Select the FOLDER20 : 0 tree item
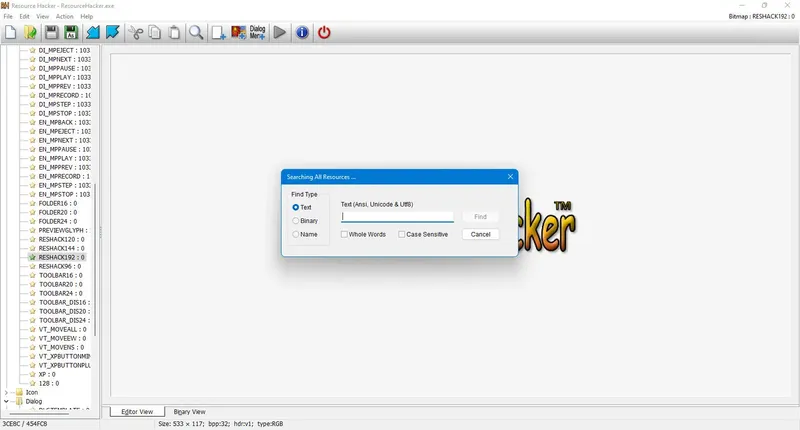The width and height of the screenshot is (800, 430). 58,213
